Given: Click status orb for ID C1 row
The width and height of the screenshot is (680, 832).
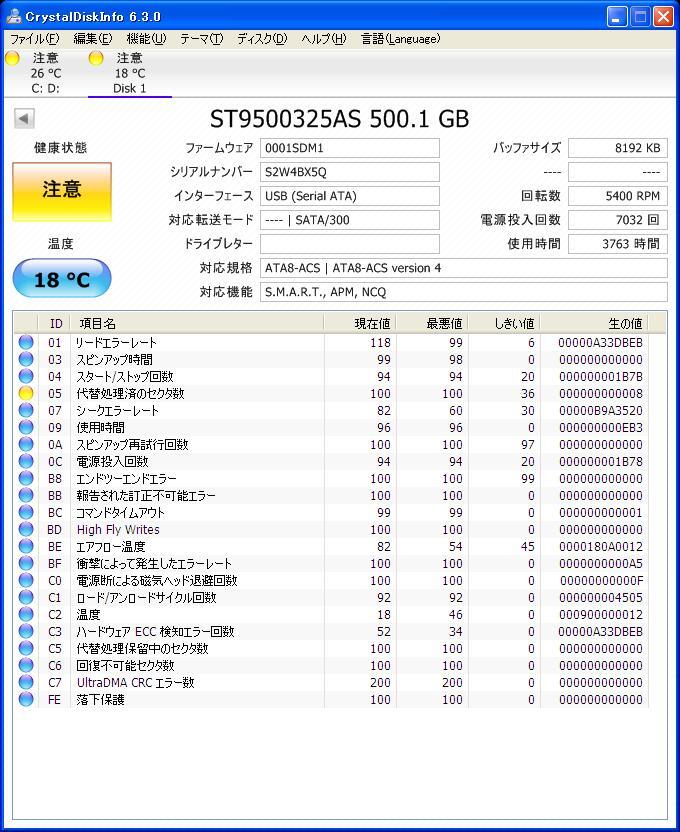Looking at the screenshot, I should [x=26, y=597].
